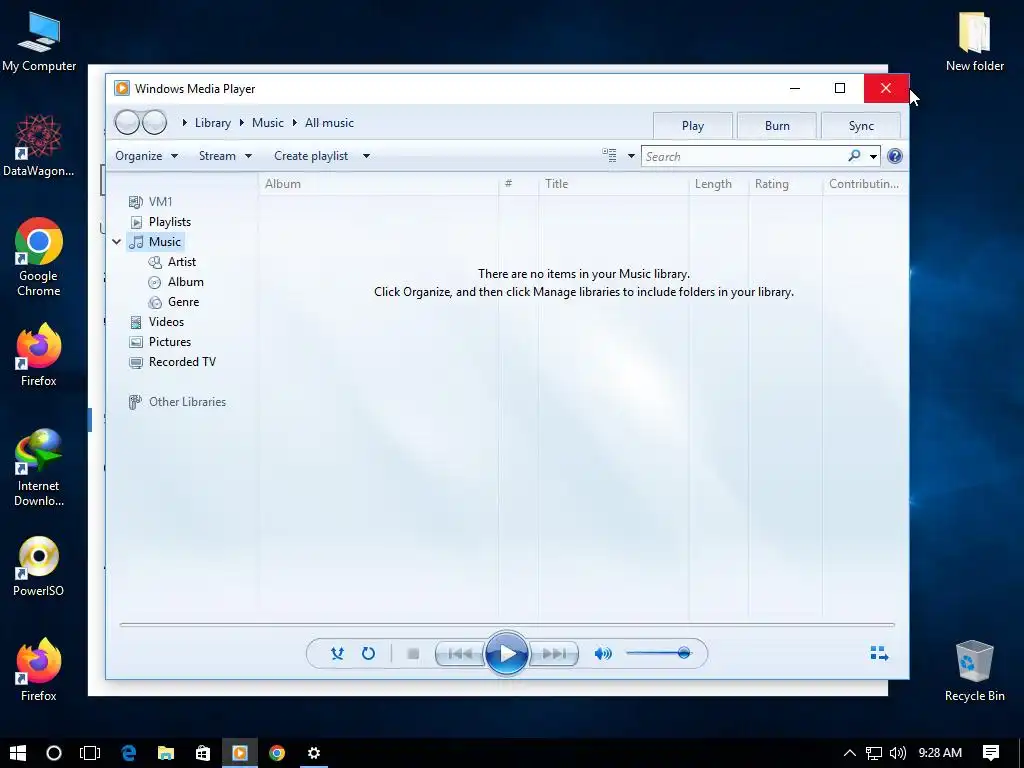Expand the Create playlist dropdown arrow
This screenshot has width=1024, height=768.
click(x=366, y=156)
